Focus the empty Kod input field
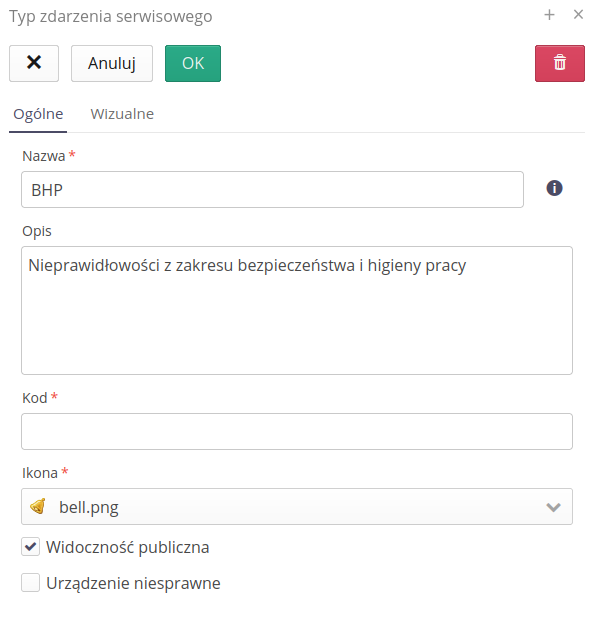The width and height of the screenshot is (596, 618). pyautogui.click(x=297, y=432)
